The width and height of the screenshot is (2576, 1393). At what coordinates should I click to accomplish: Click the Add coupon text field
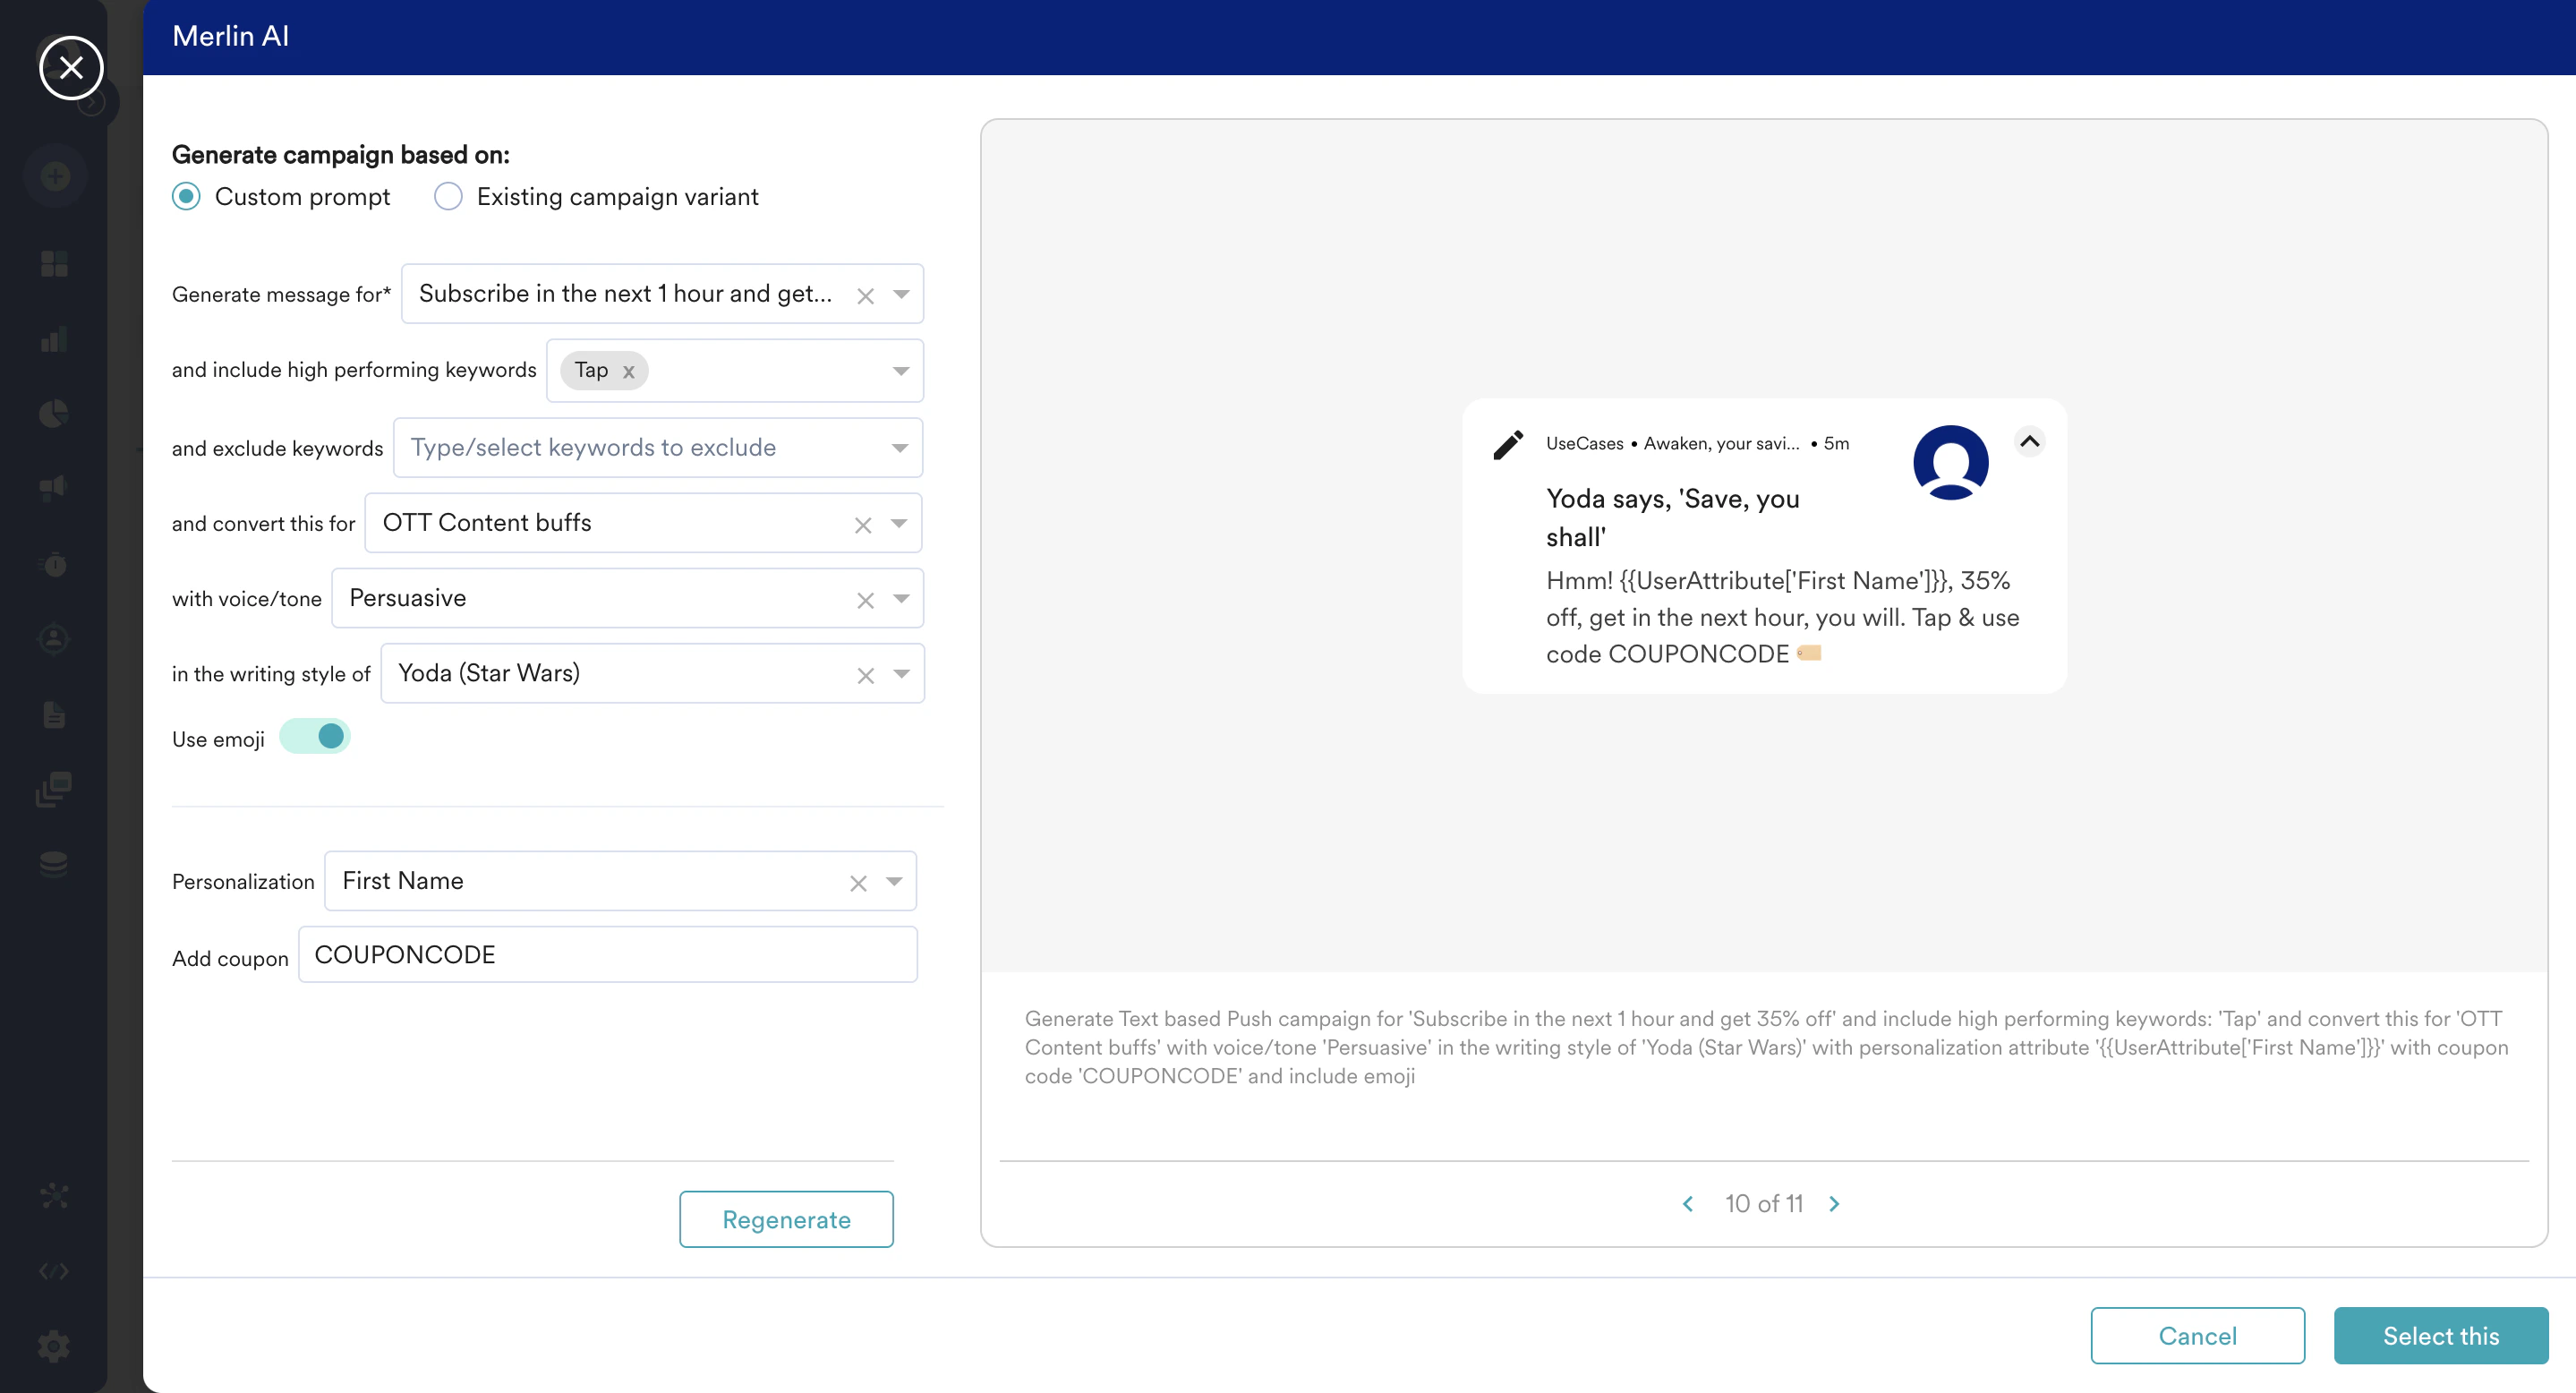click(607, 954)
